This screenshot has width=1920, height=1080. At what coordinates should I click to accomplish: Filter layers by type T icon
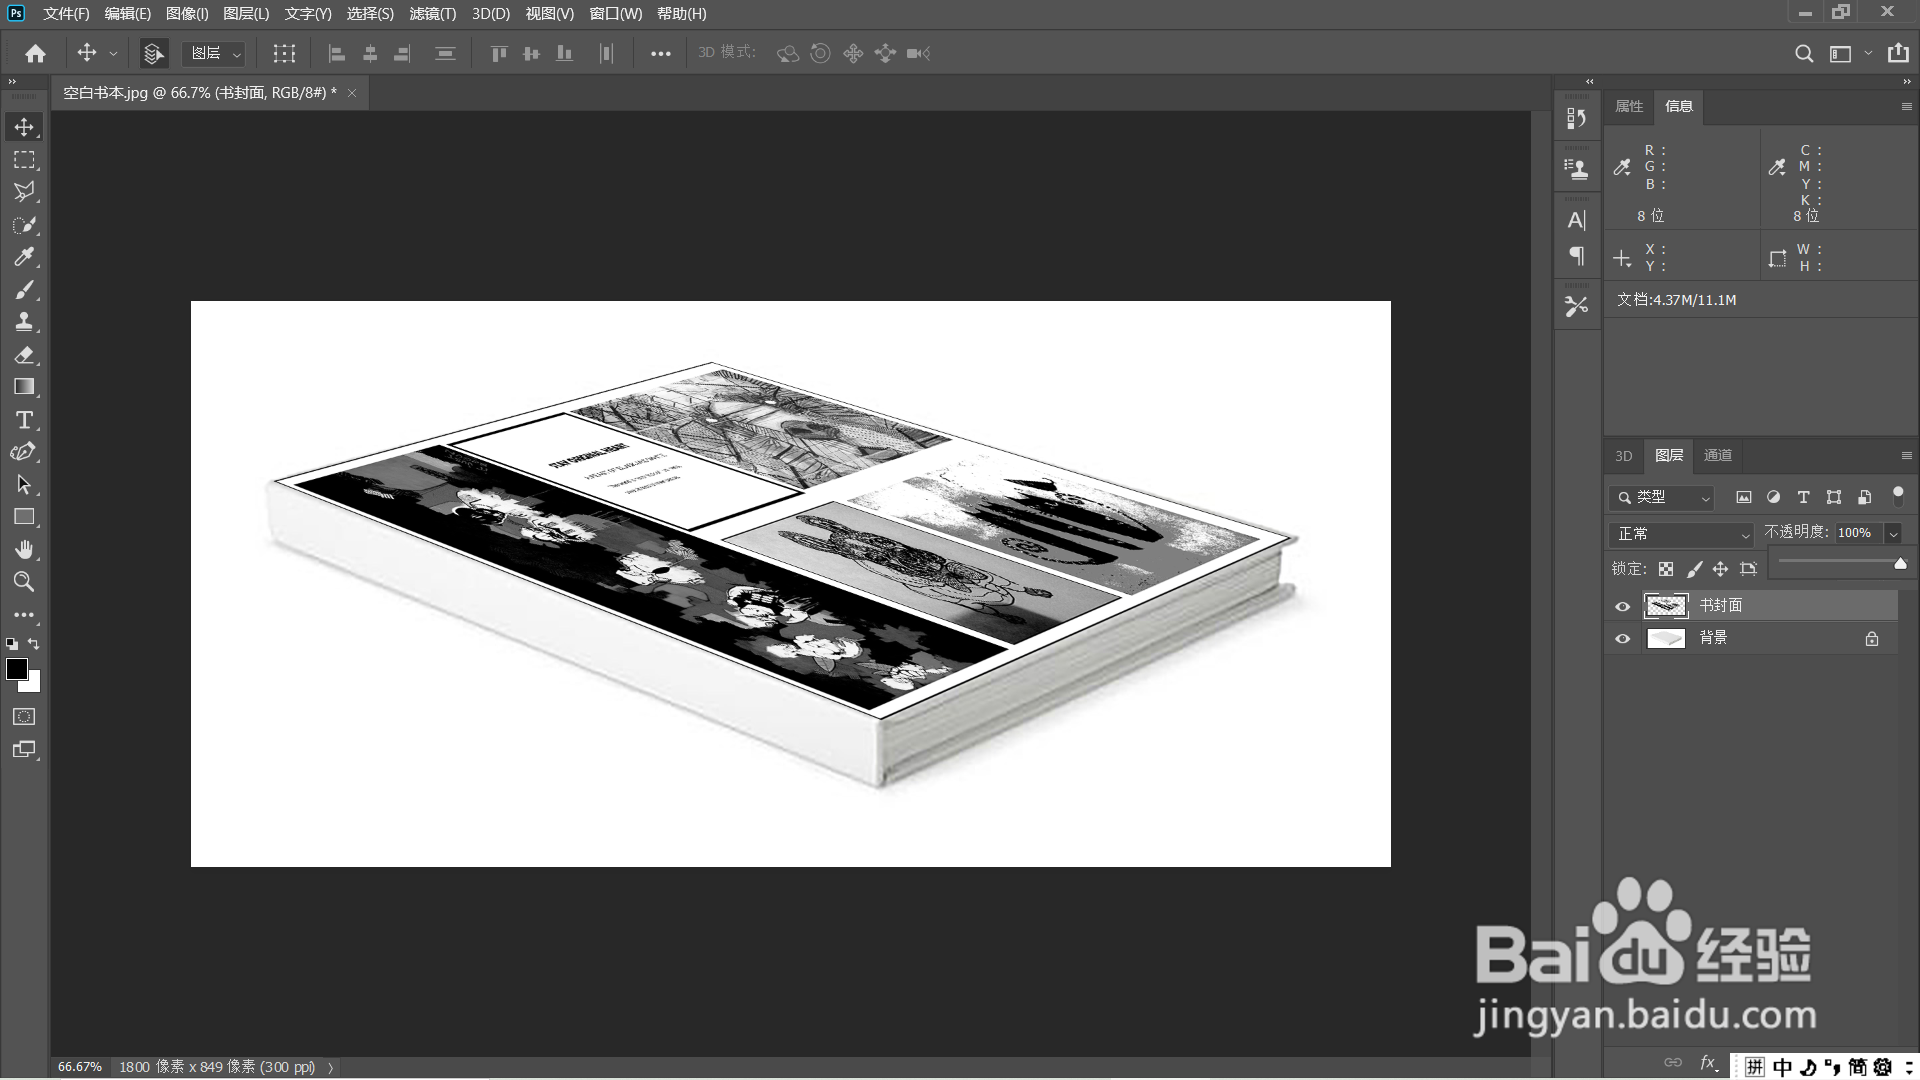[x=1803, y=497]
